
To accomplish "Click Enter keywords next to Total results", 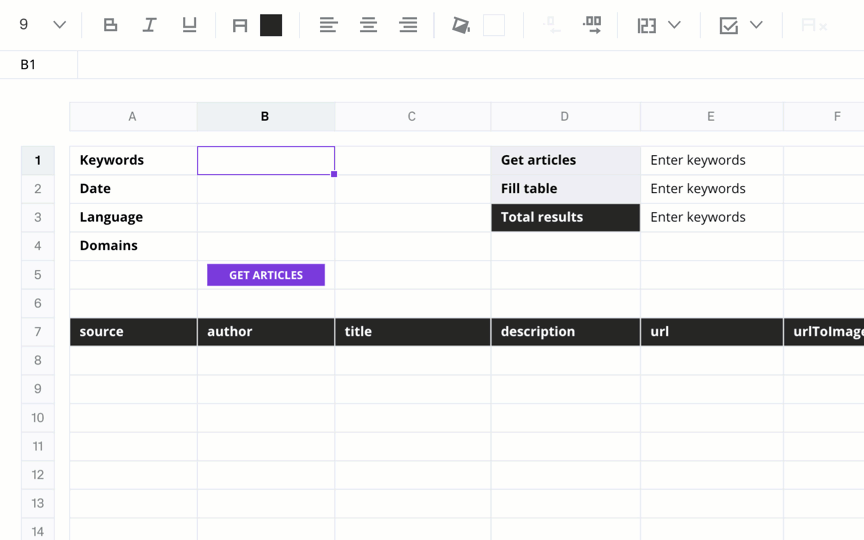I will pyautogui.click(x=711, y=217).
